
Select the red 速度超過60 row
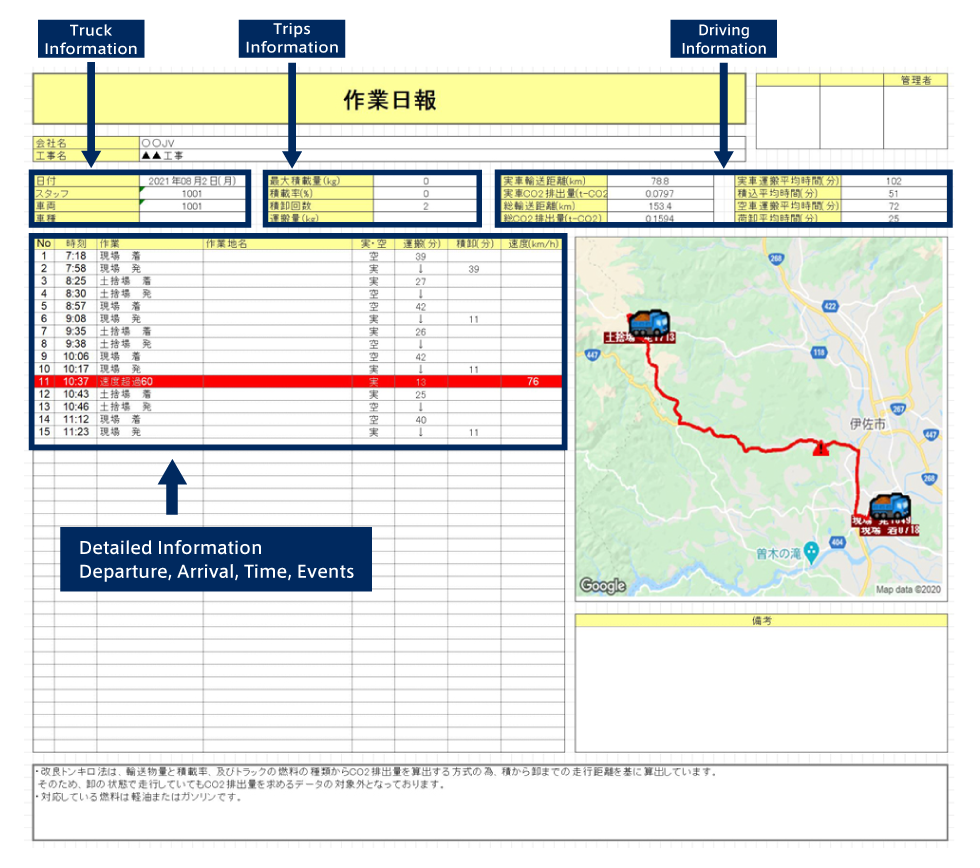coord(298,382)
